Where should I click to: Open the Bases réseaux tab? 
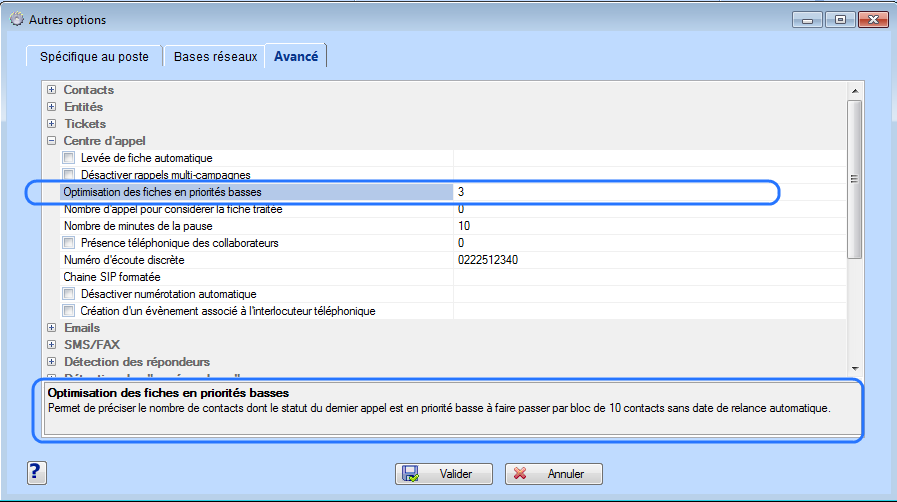pos(215,57)
